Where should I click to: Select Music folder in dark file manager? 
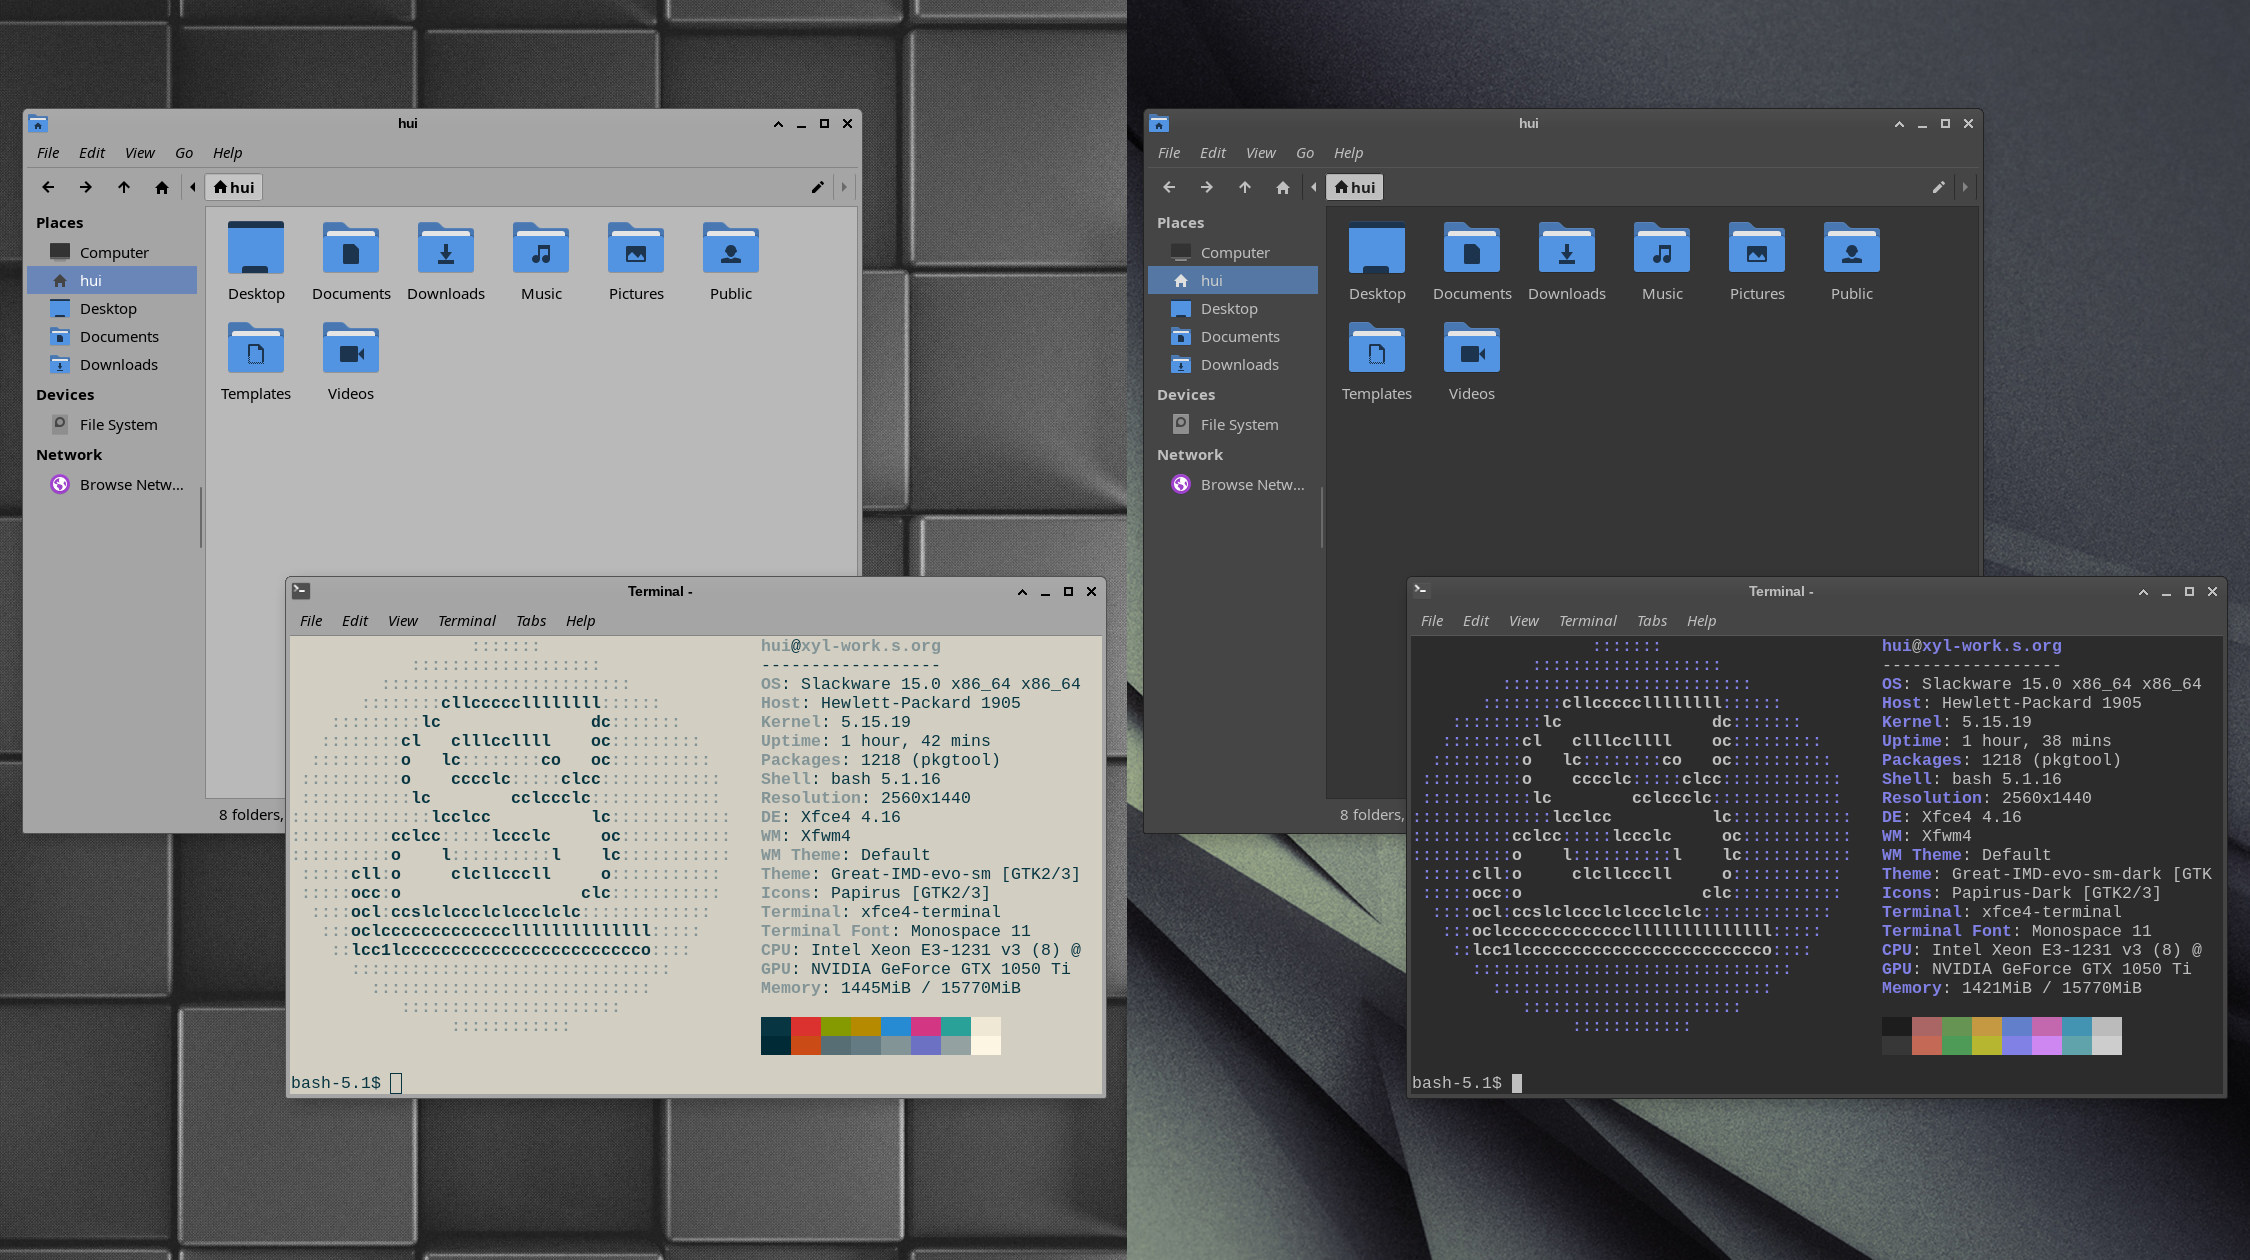pos(1662,261)
